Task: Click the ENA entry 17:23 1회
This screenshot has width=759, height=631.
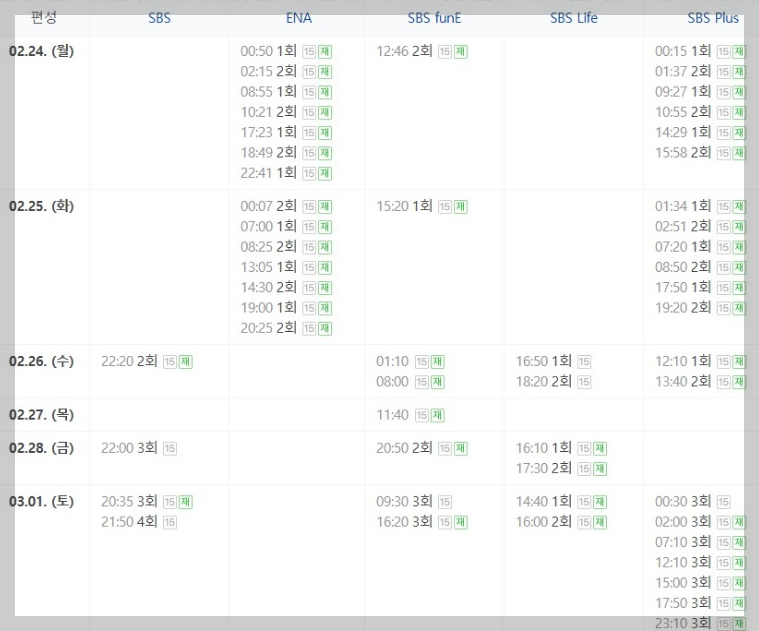Action: tap(269, 133)
